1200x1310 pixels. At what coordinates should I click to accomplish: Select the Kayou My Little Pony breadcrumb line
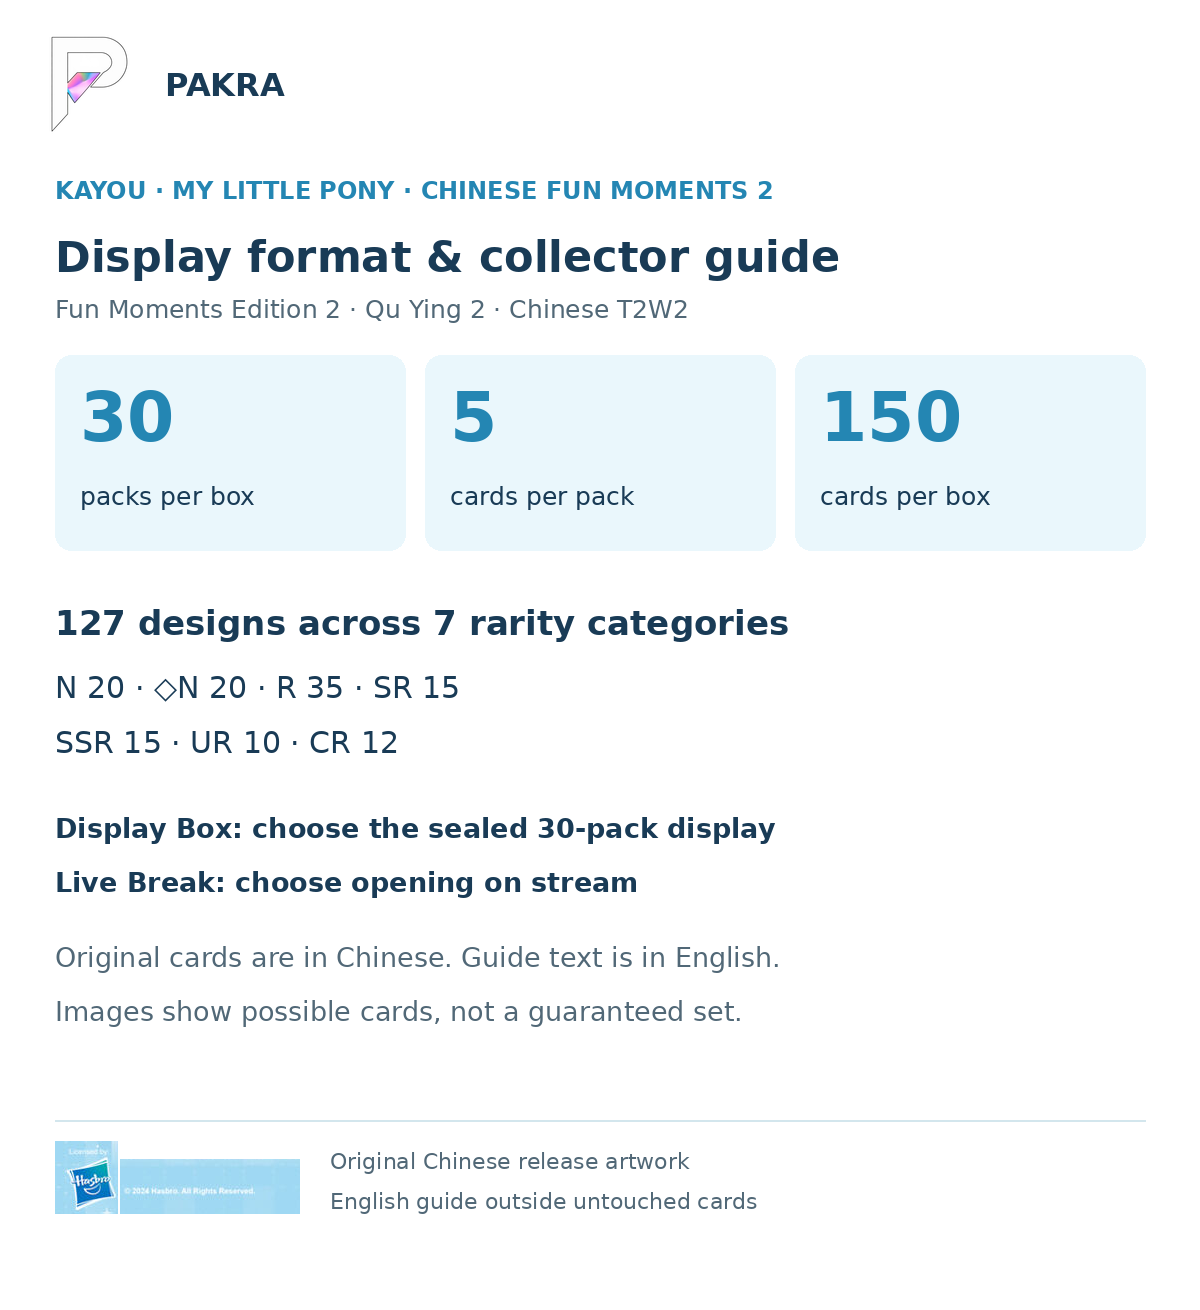point(414,191)
